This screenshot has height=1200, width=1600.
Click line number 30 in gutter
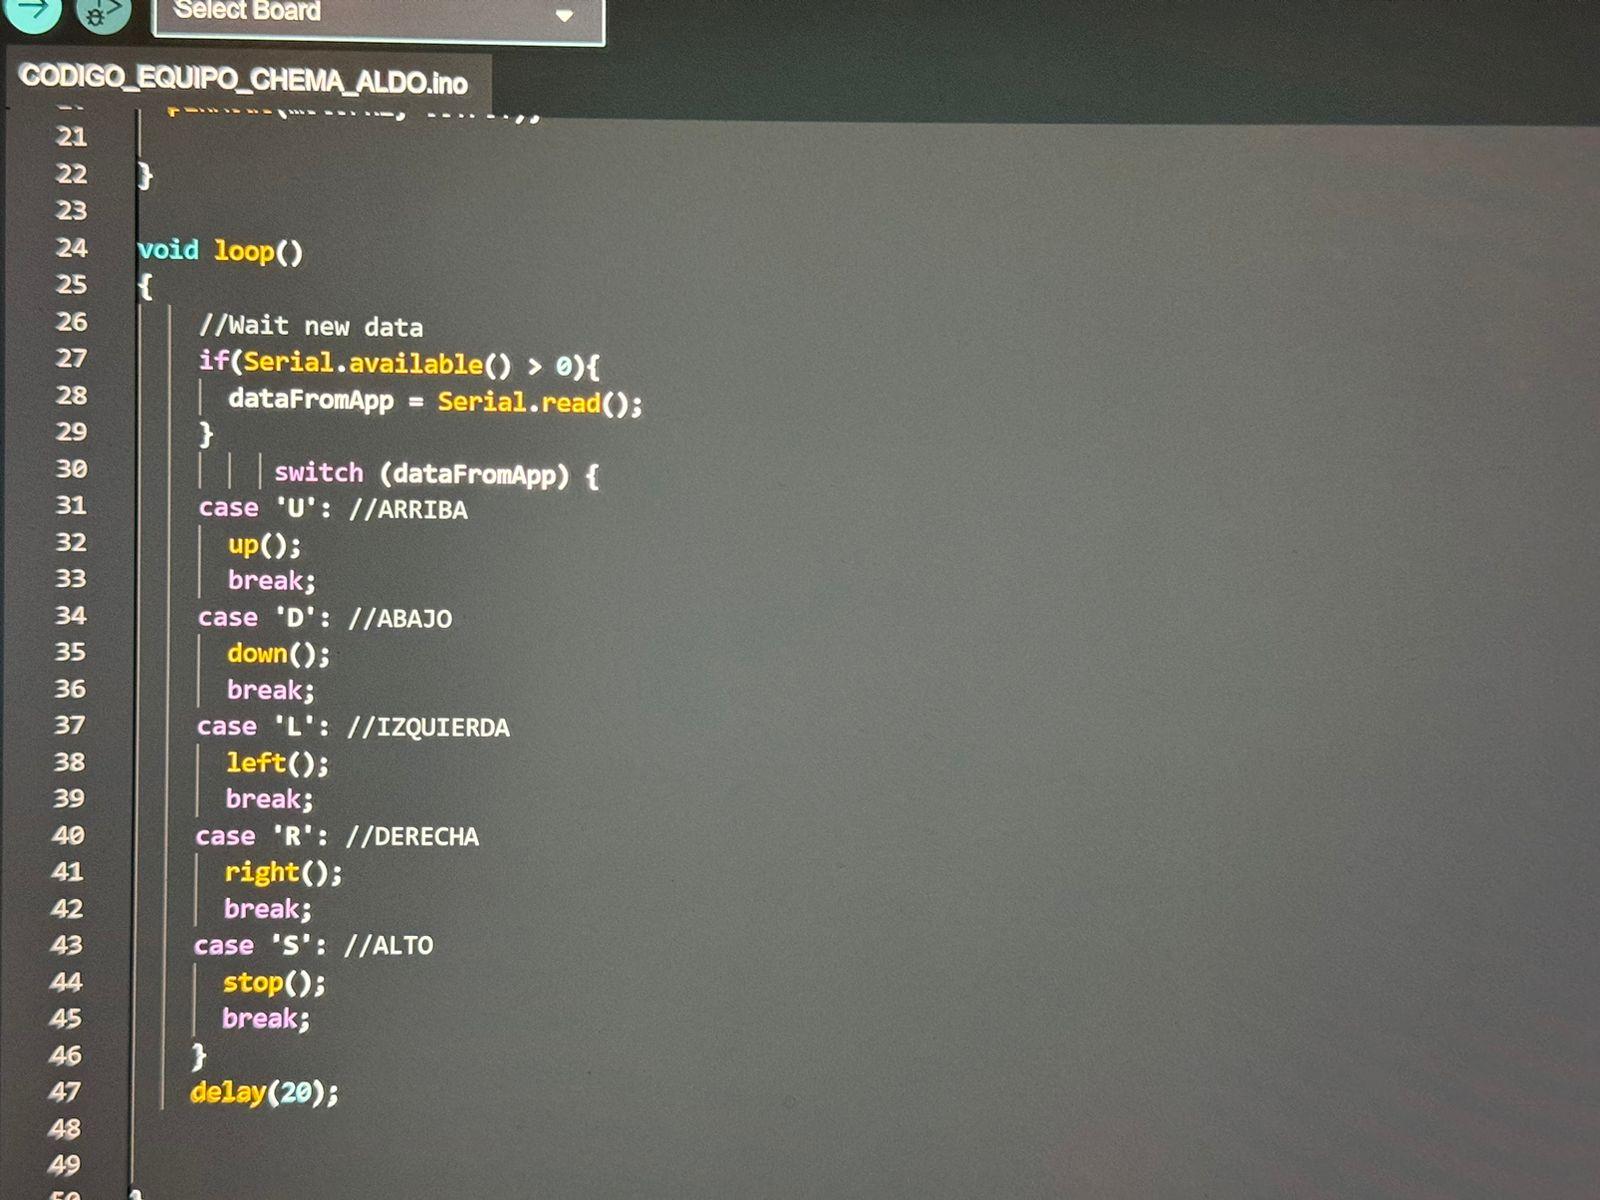click(x=71, y=468)
